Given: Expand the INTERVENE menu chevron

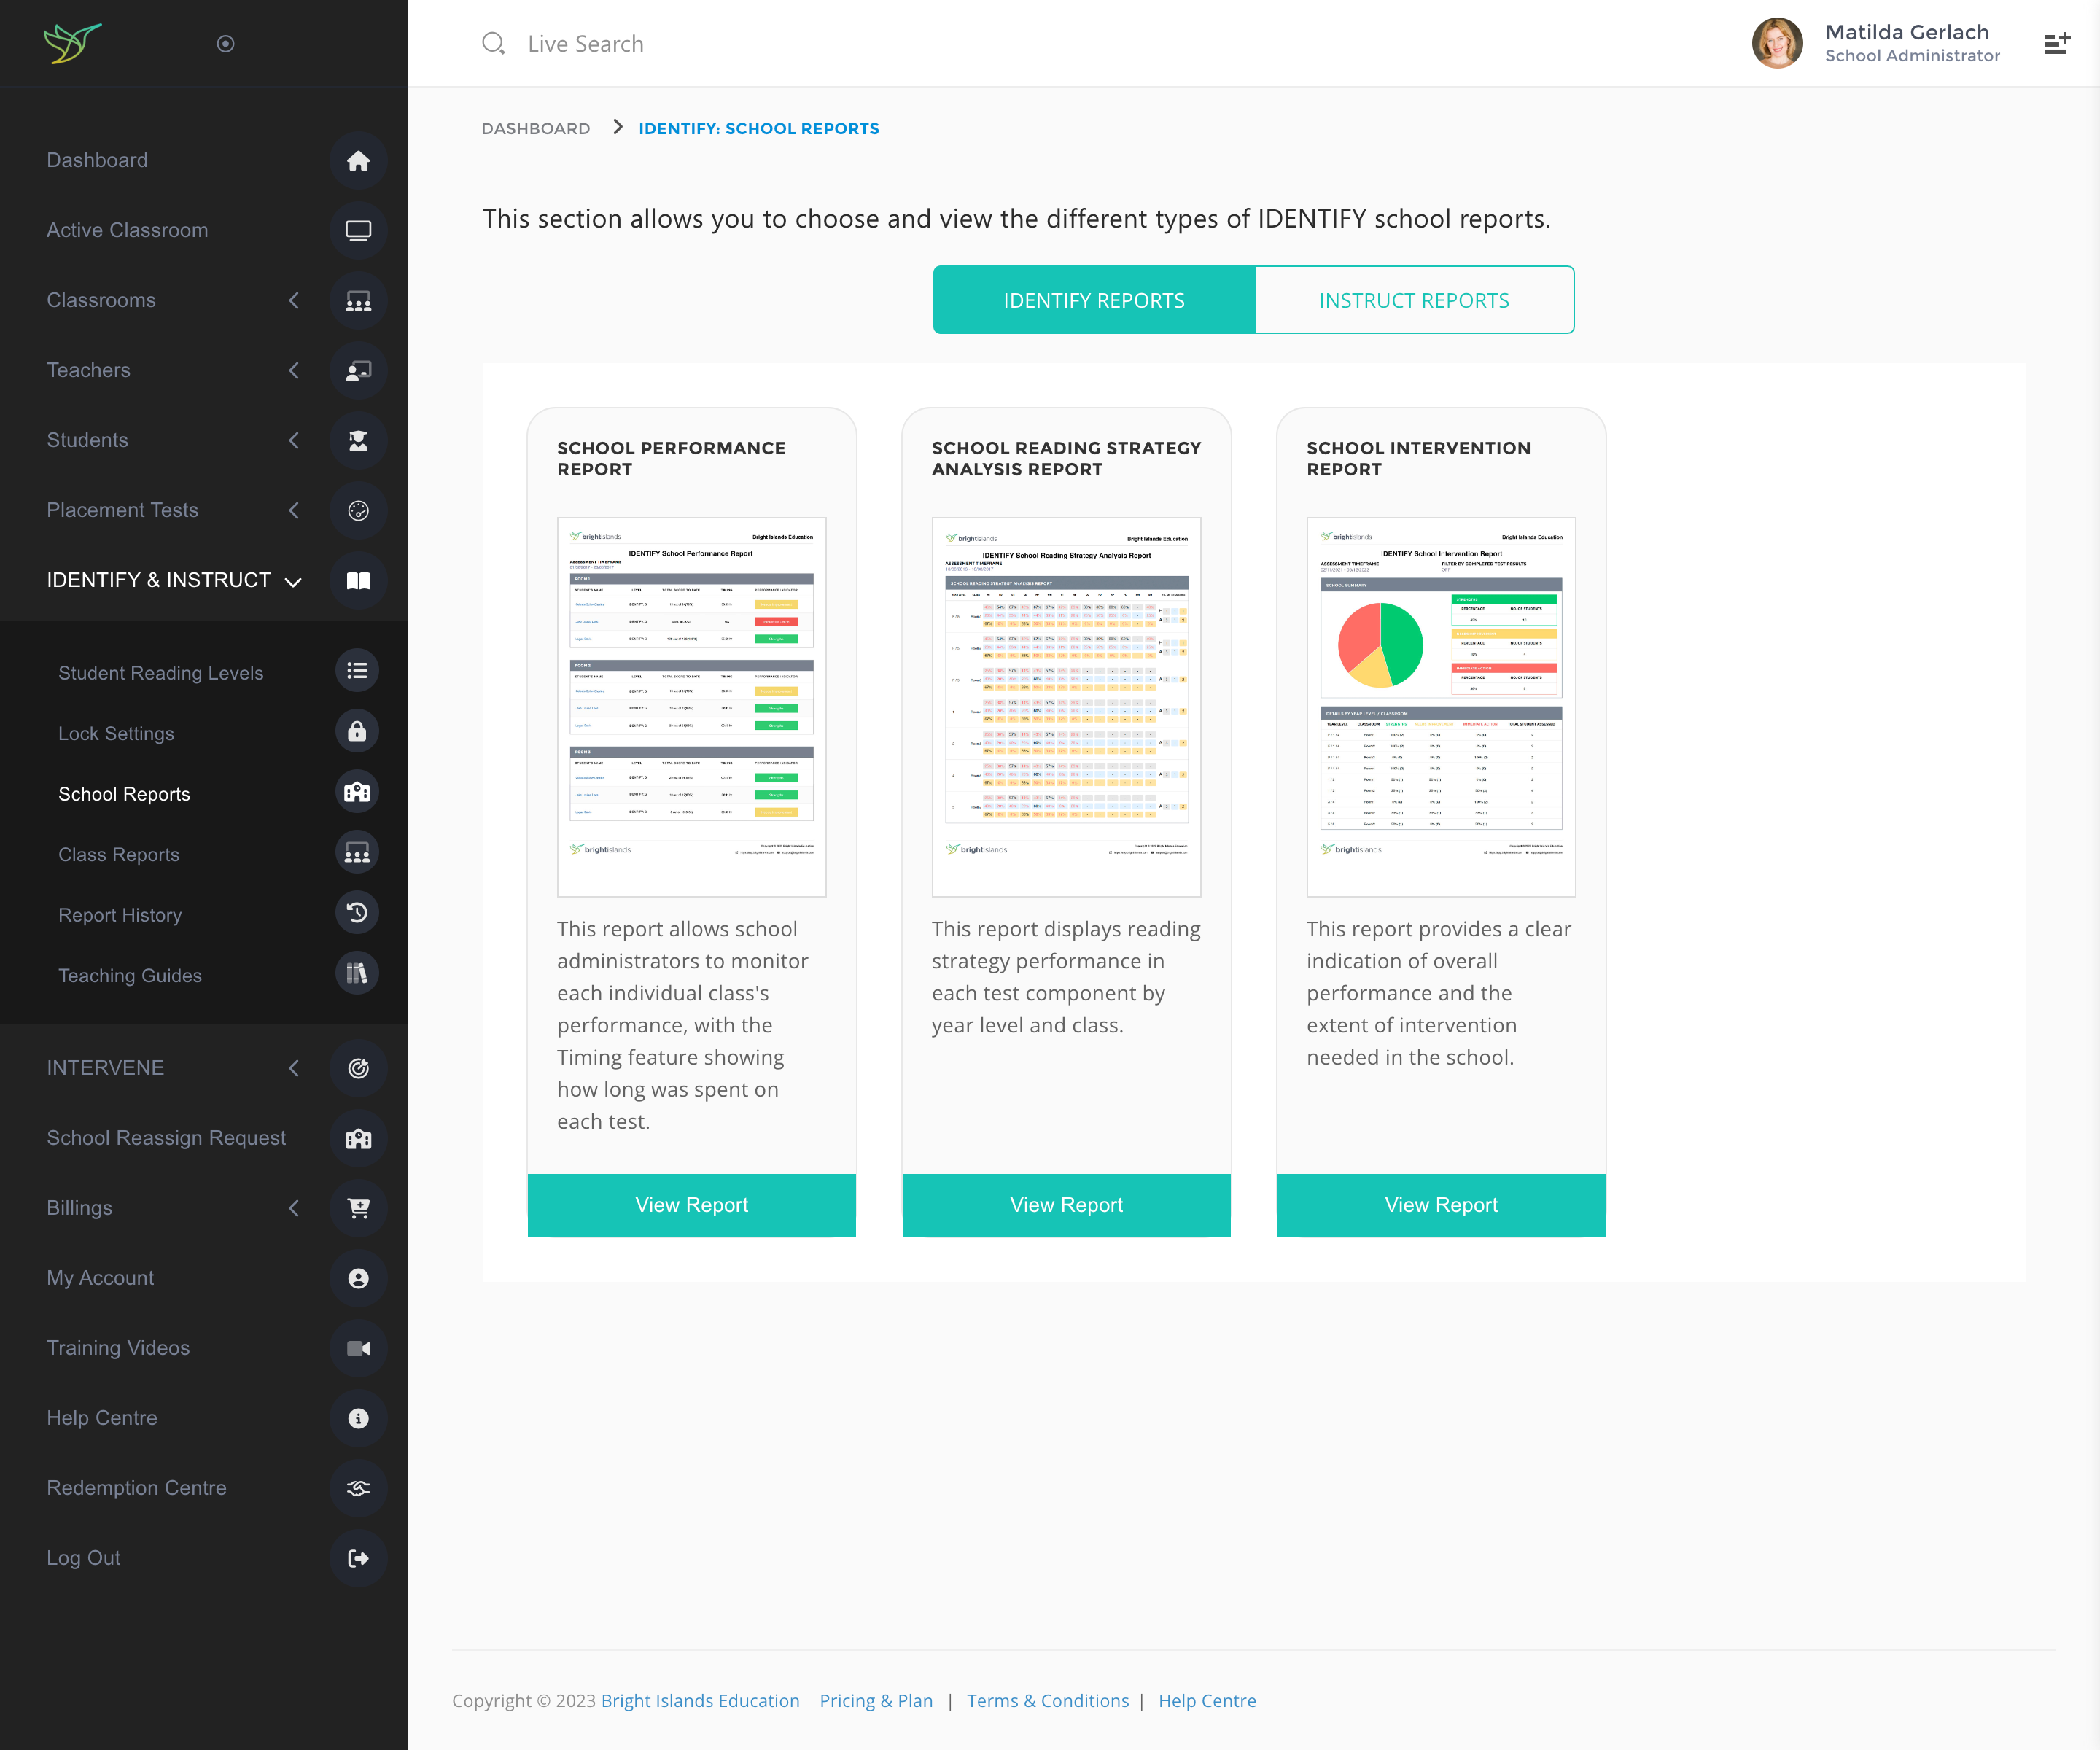Looking at the screenshot, I should click(294, 1068).
